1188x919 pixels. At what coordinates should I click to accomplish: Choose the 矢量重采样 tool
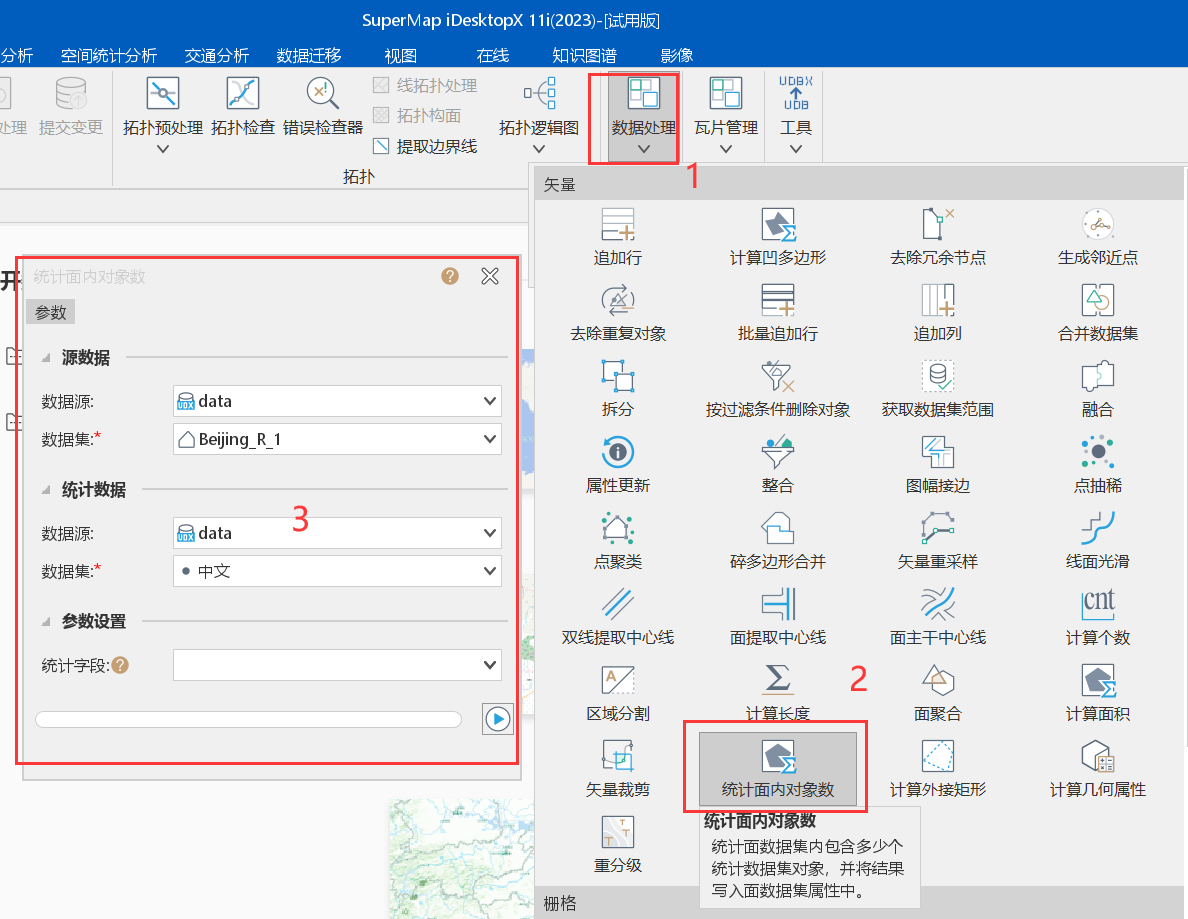click(938, 540)
